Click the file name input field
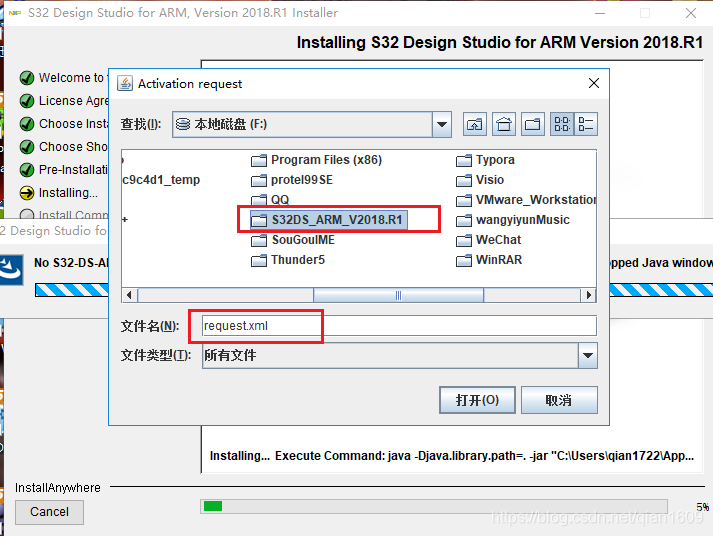This screenshot has height=536, width=713. [398, 326]
